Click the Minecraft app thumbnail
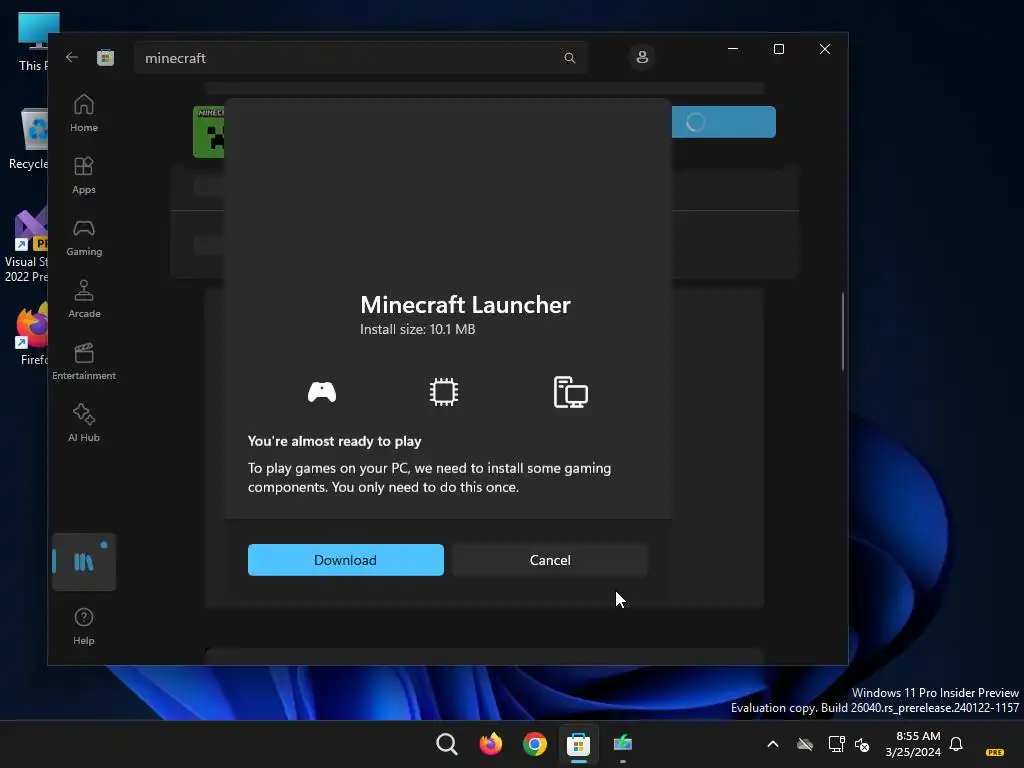The height and width of the screenshot is (768, 1024). tap(209, 132)
